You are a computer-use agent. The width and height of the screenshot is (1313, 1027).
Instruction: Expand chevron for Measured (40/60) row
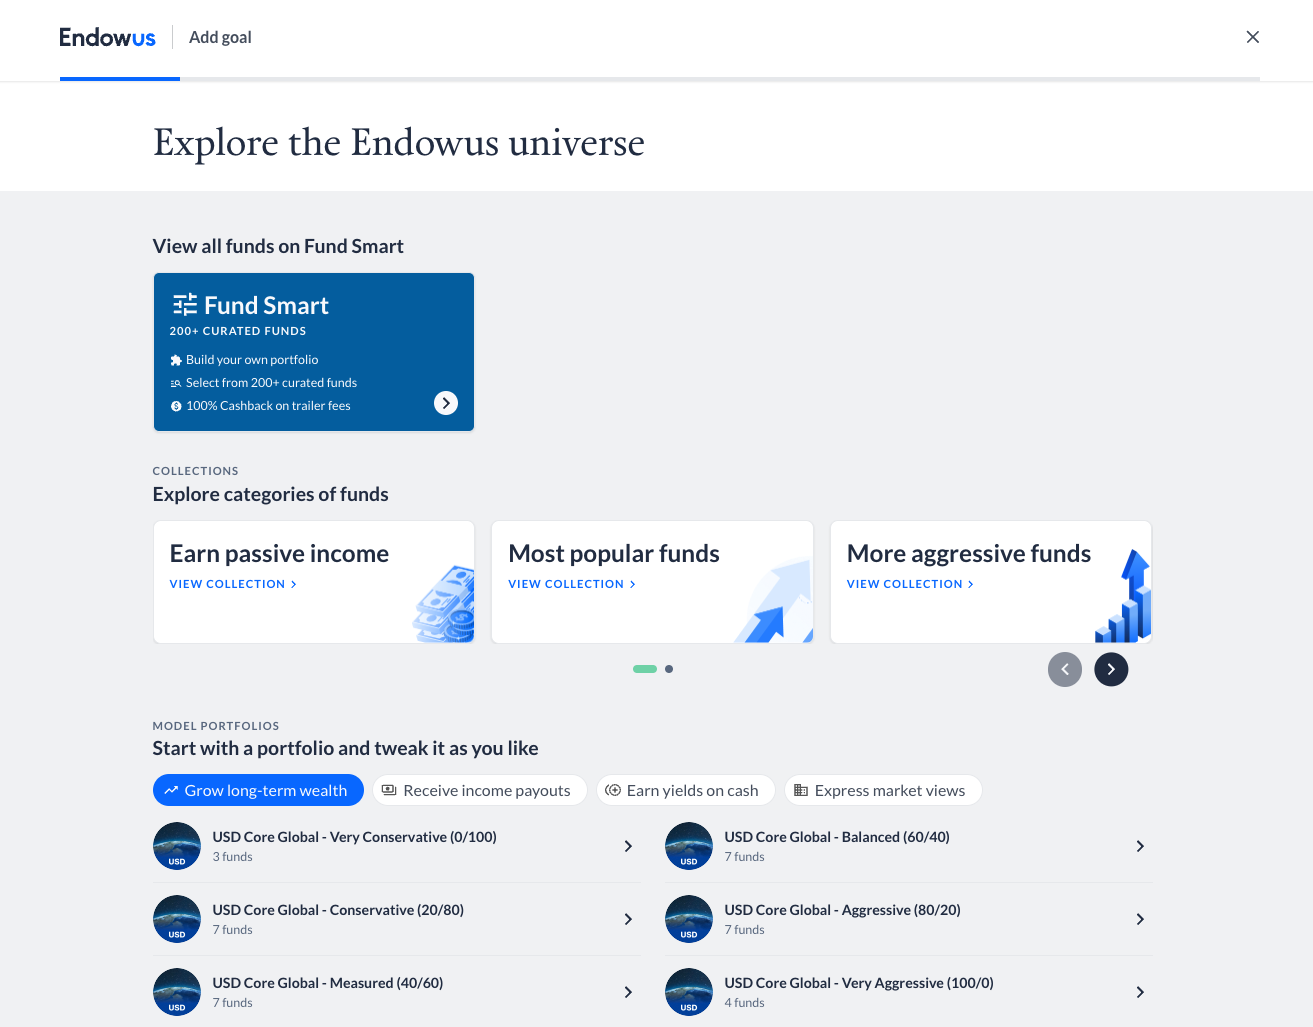(x=628, y=992)
